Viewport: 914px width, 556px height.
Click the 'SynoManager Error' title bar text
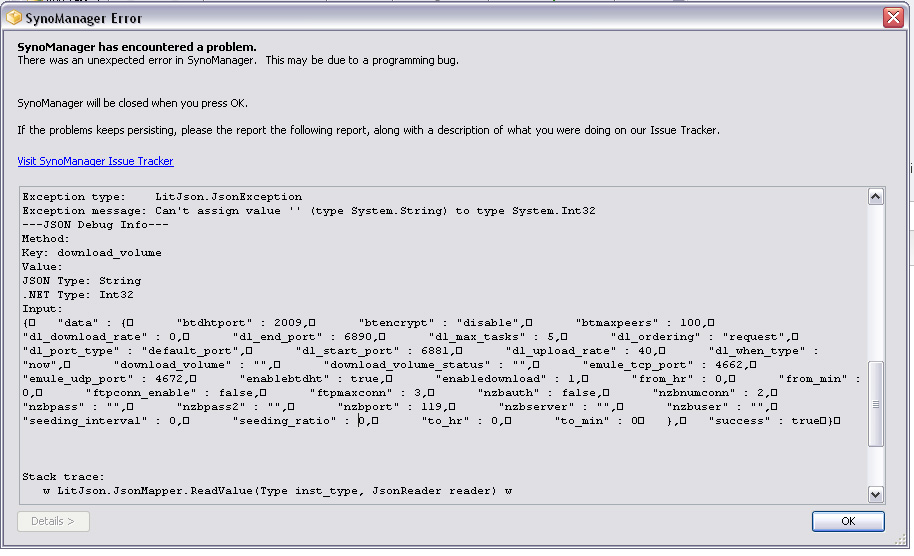[x=84, y=18]
